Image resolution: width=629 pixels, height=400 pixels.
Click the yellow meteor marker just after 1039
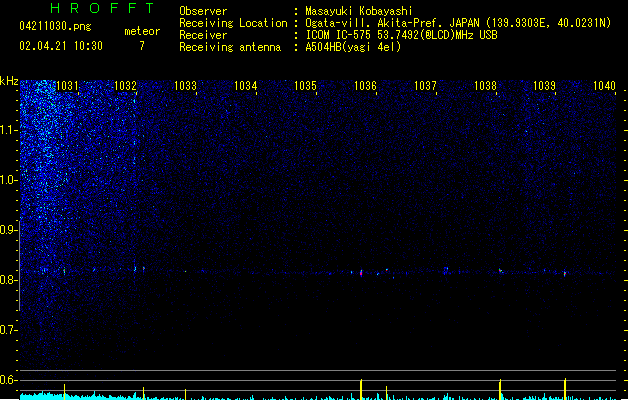click(x=565, y=389)
